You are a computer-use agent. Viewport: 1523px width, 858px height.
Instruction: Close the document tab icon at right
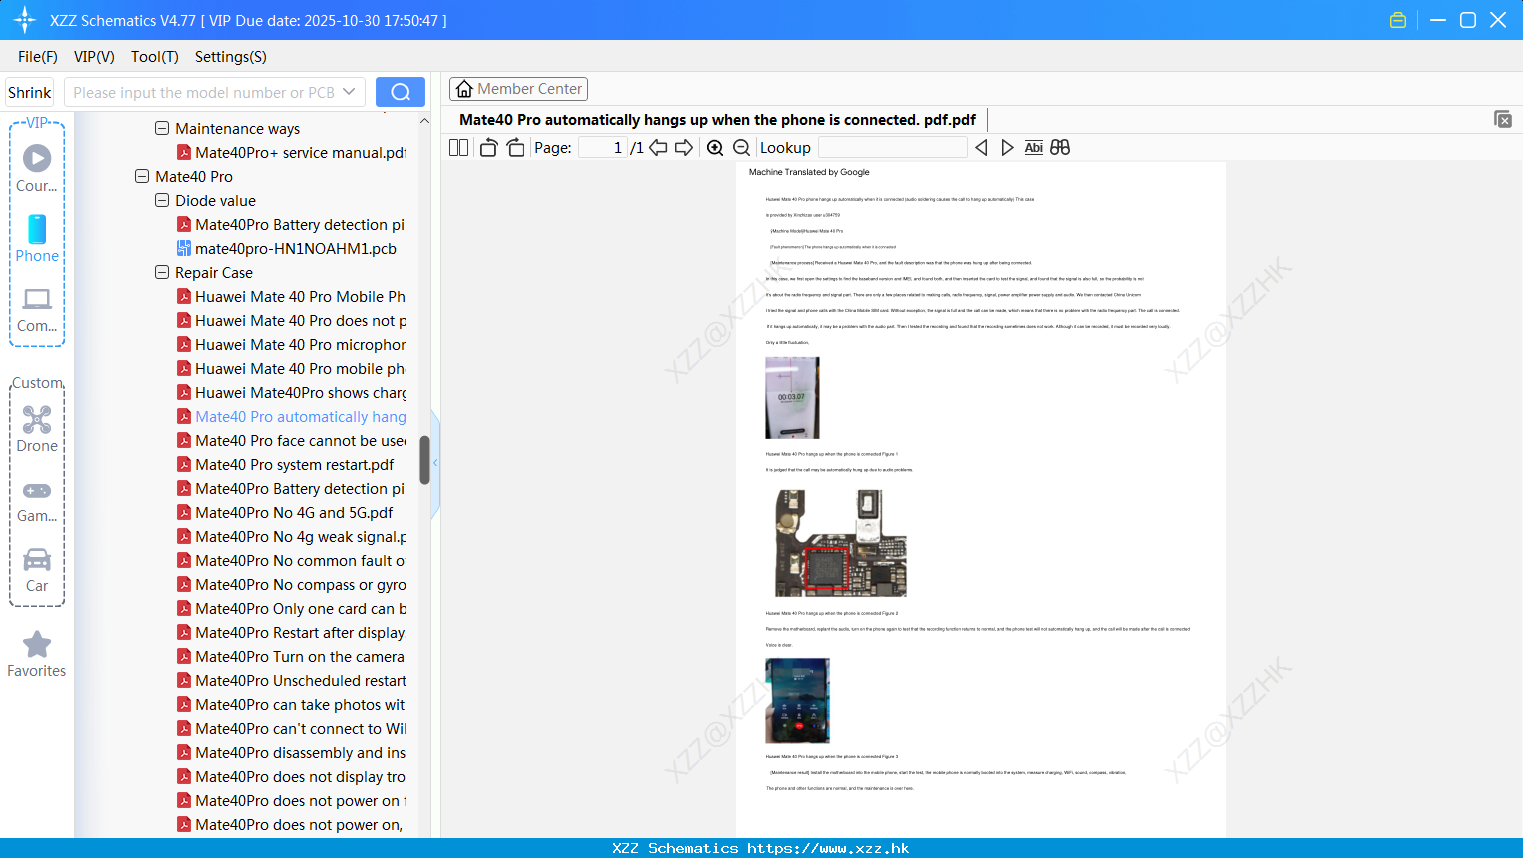(1503, 119)
